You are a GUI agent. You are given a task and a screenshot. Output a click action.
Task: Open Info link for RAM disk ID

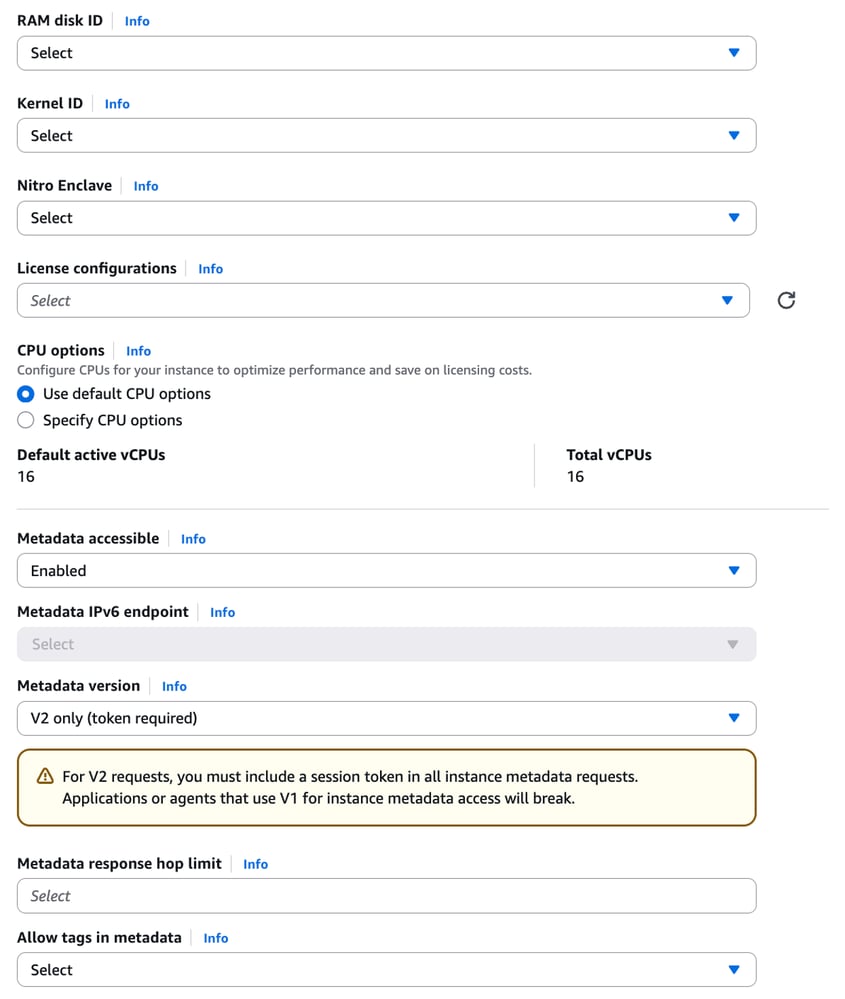tap(137, 21)
